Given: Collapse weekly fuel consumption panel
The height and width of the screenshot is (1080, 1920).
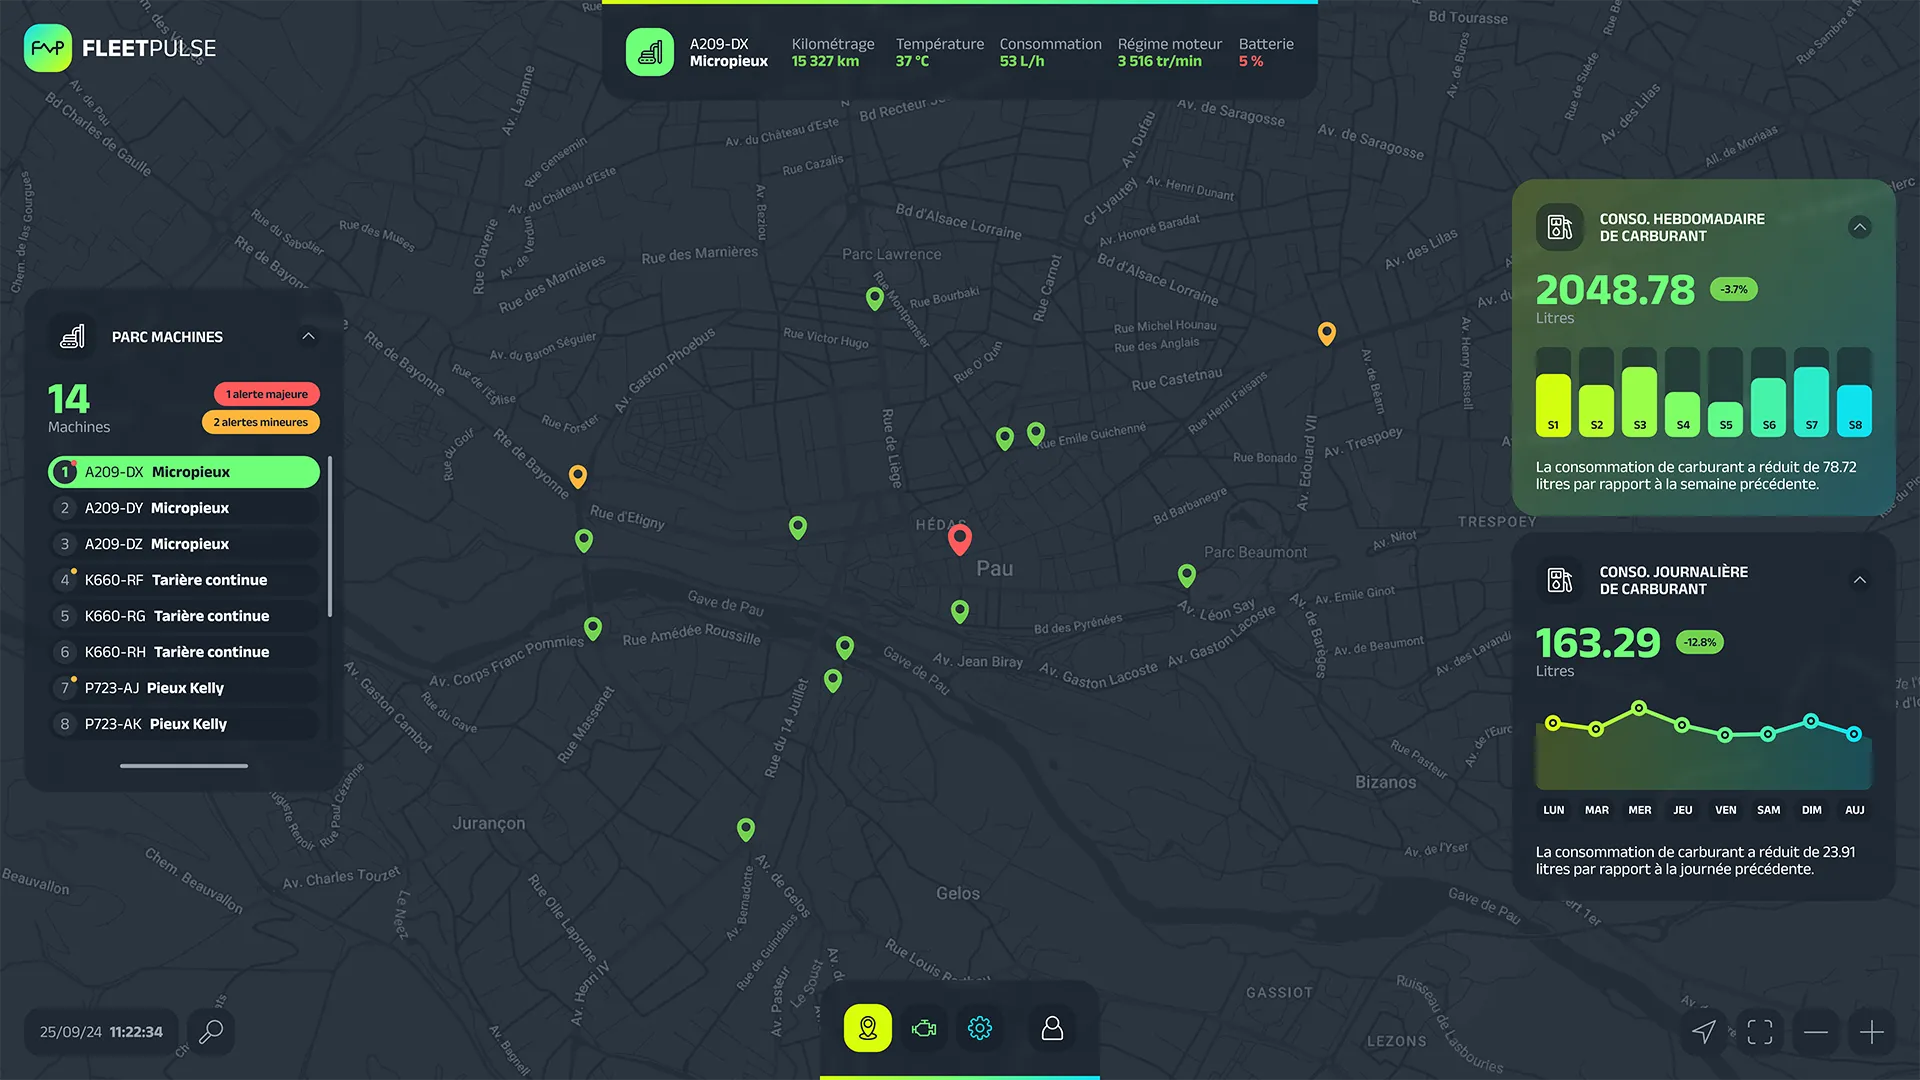Looking at the screenshot, I should pyautogui.click(x=1859, y=227).
